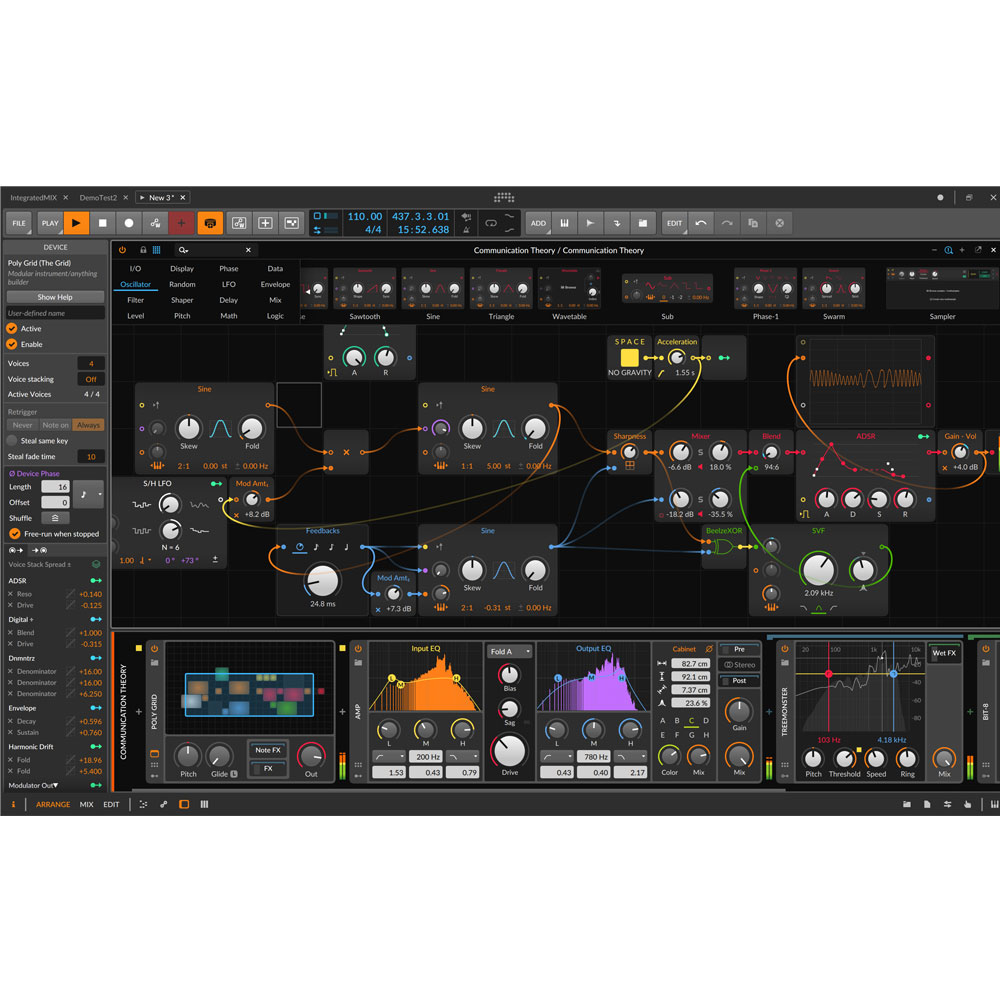The image size is (1000, 1000).
Task: Click the Show Help button
Action: tap(55, 297)
